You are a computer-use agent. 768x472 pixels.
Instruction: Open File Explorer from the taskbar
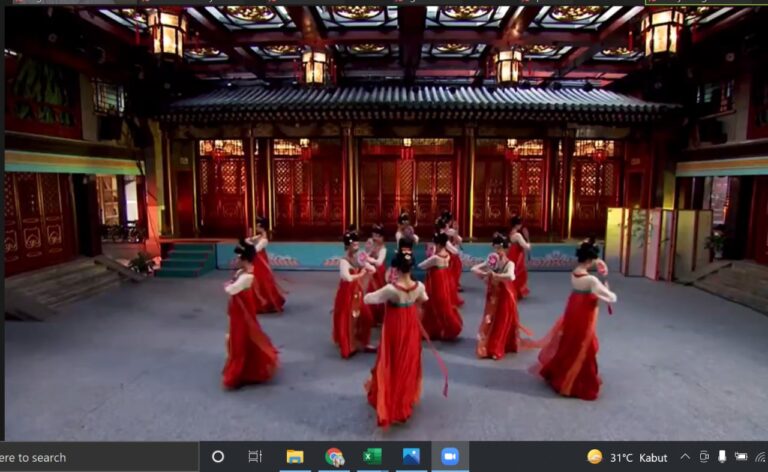[x=295, y=457]
